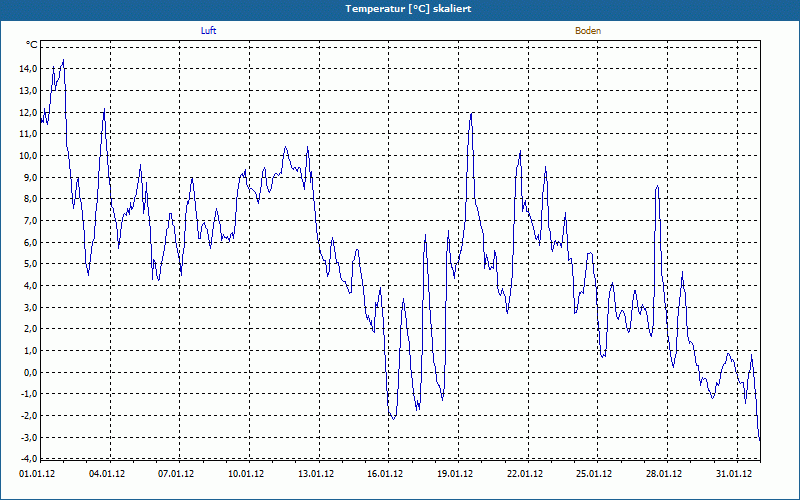
Task: Click the 0,0 y-axis value
Action: (x=30, y=372)
